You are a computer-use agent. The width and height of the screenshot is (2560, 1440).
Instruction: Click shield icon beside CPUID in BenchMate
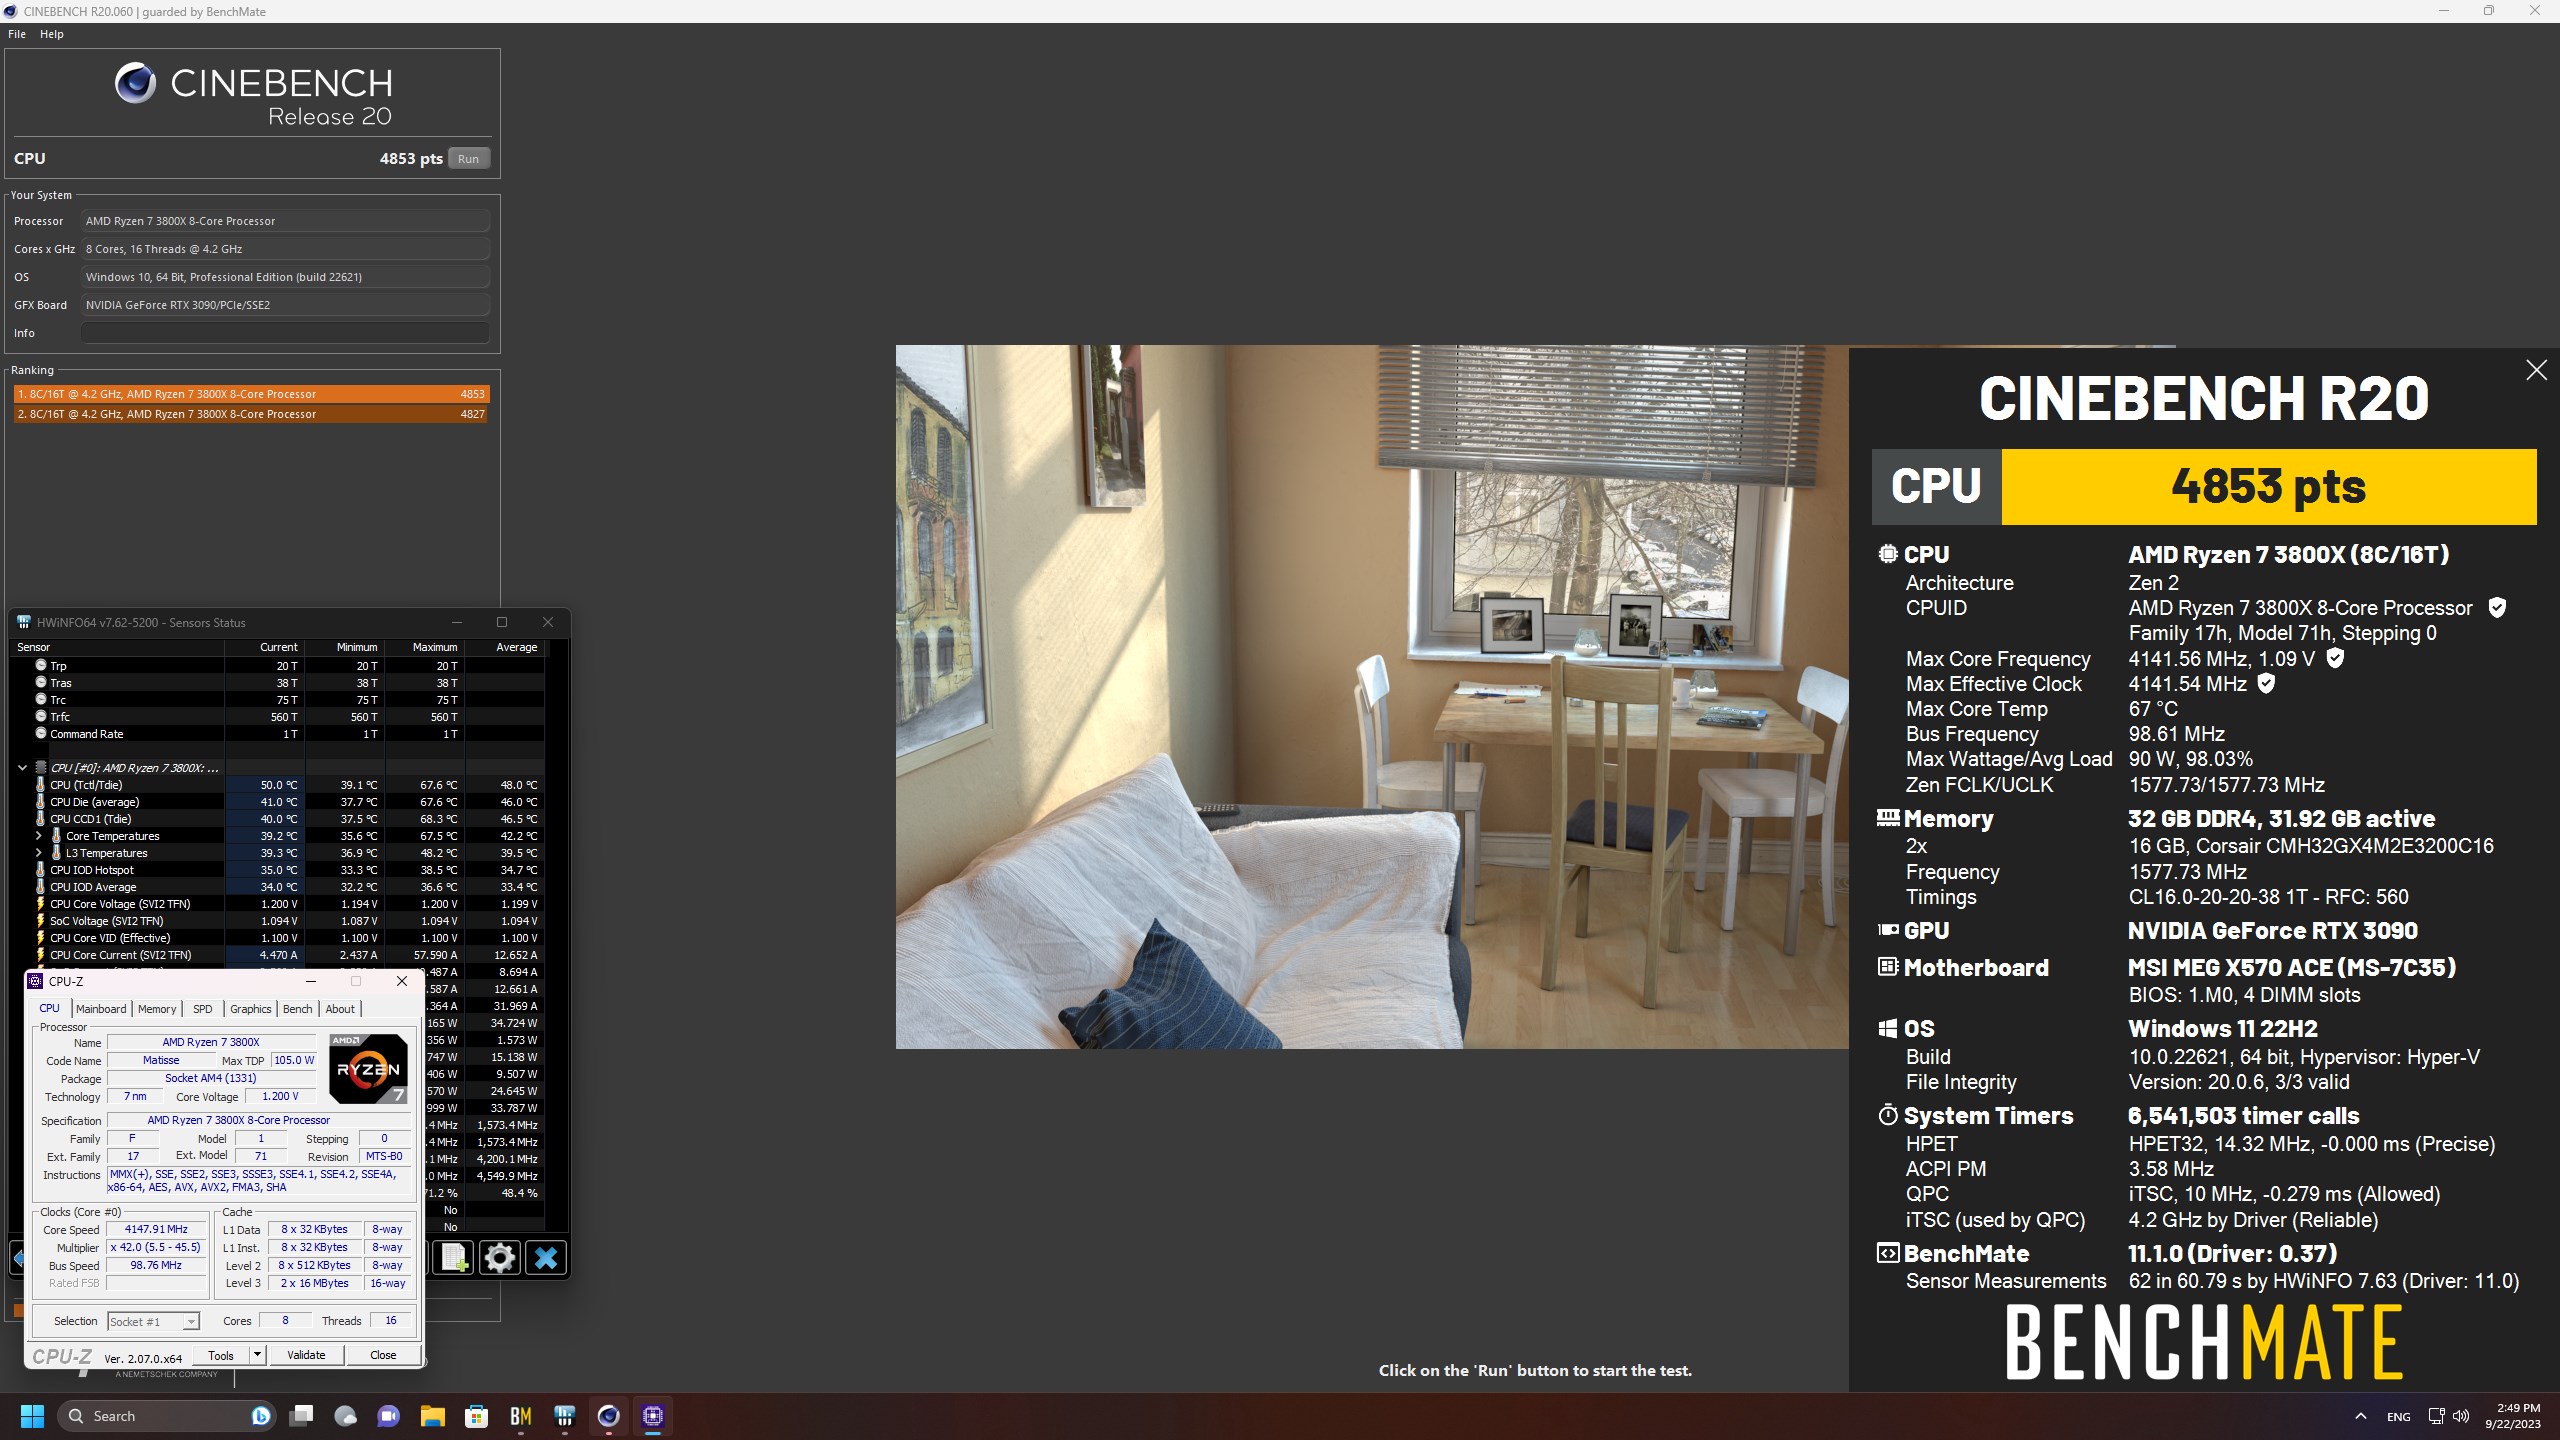[x=2497, y=608]
